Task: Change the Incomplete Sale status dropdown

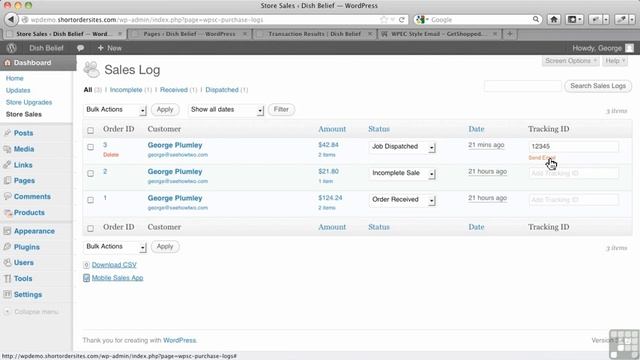Action: (402, 173)
